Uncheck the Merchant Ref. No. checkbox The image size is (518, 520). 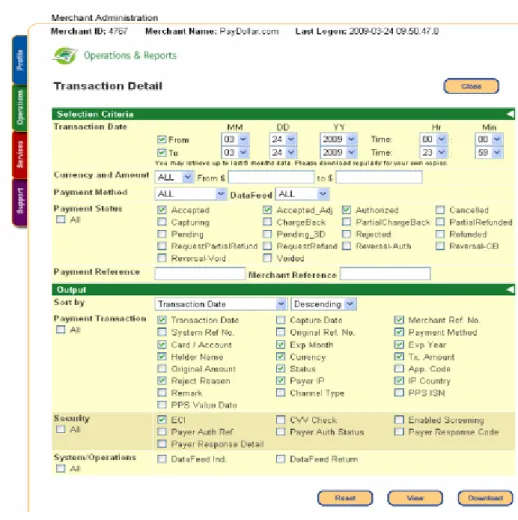tap(399, 320)
